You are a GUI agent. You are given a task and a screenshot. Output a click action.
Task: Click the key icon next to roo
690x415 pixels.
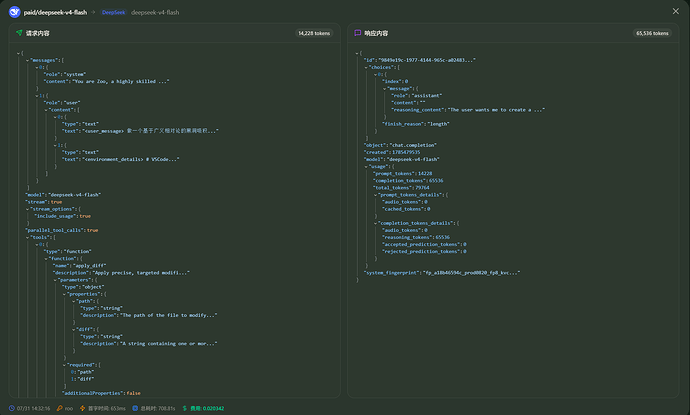point(59,408)
